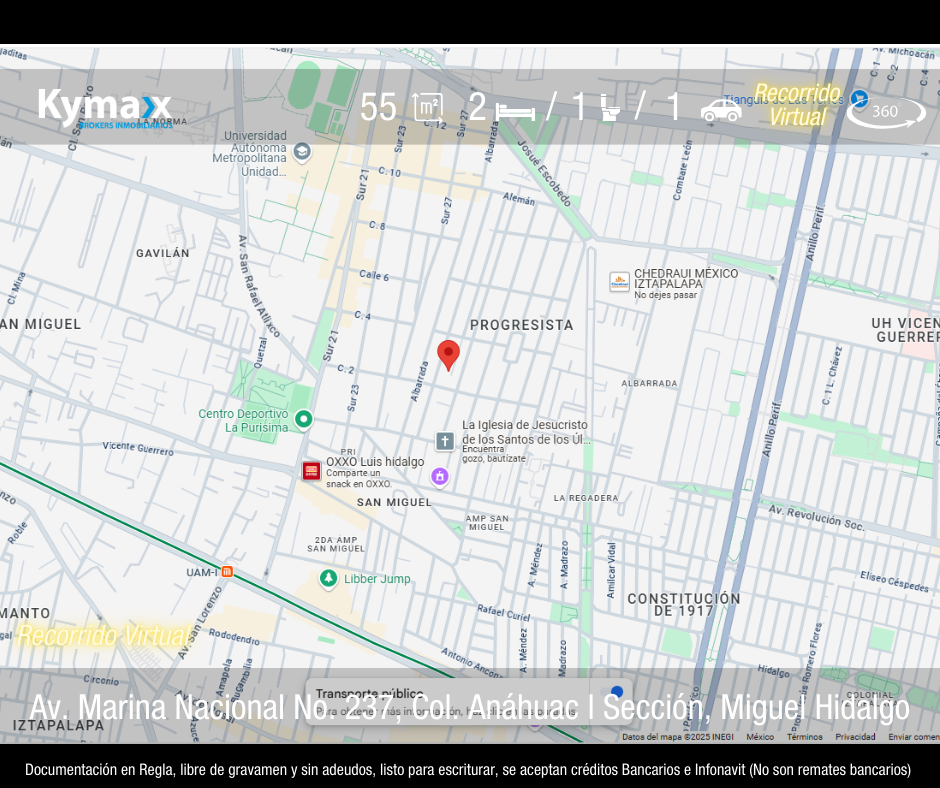Select the OXXO Luis hidalgo store icon
The height and width of the screenshot is (788, 940).
(x=311, y=471)
